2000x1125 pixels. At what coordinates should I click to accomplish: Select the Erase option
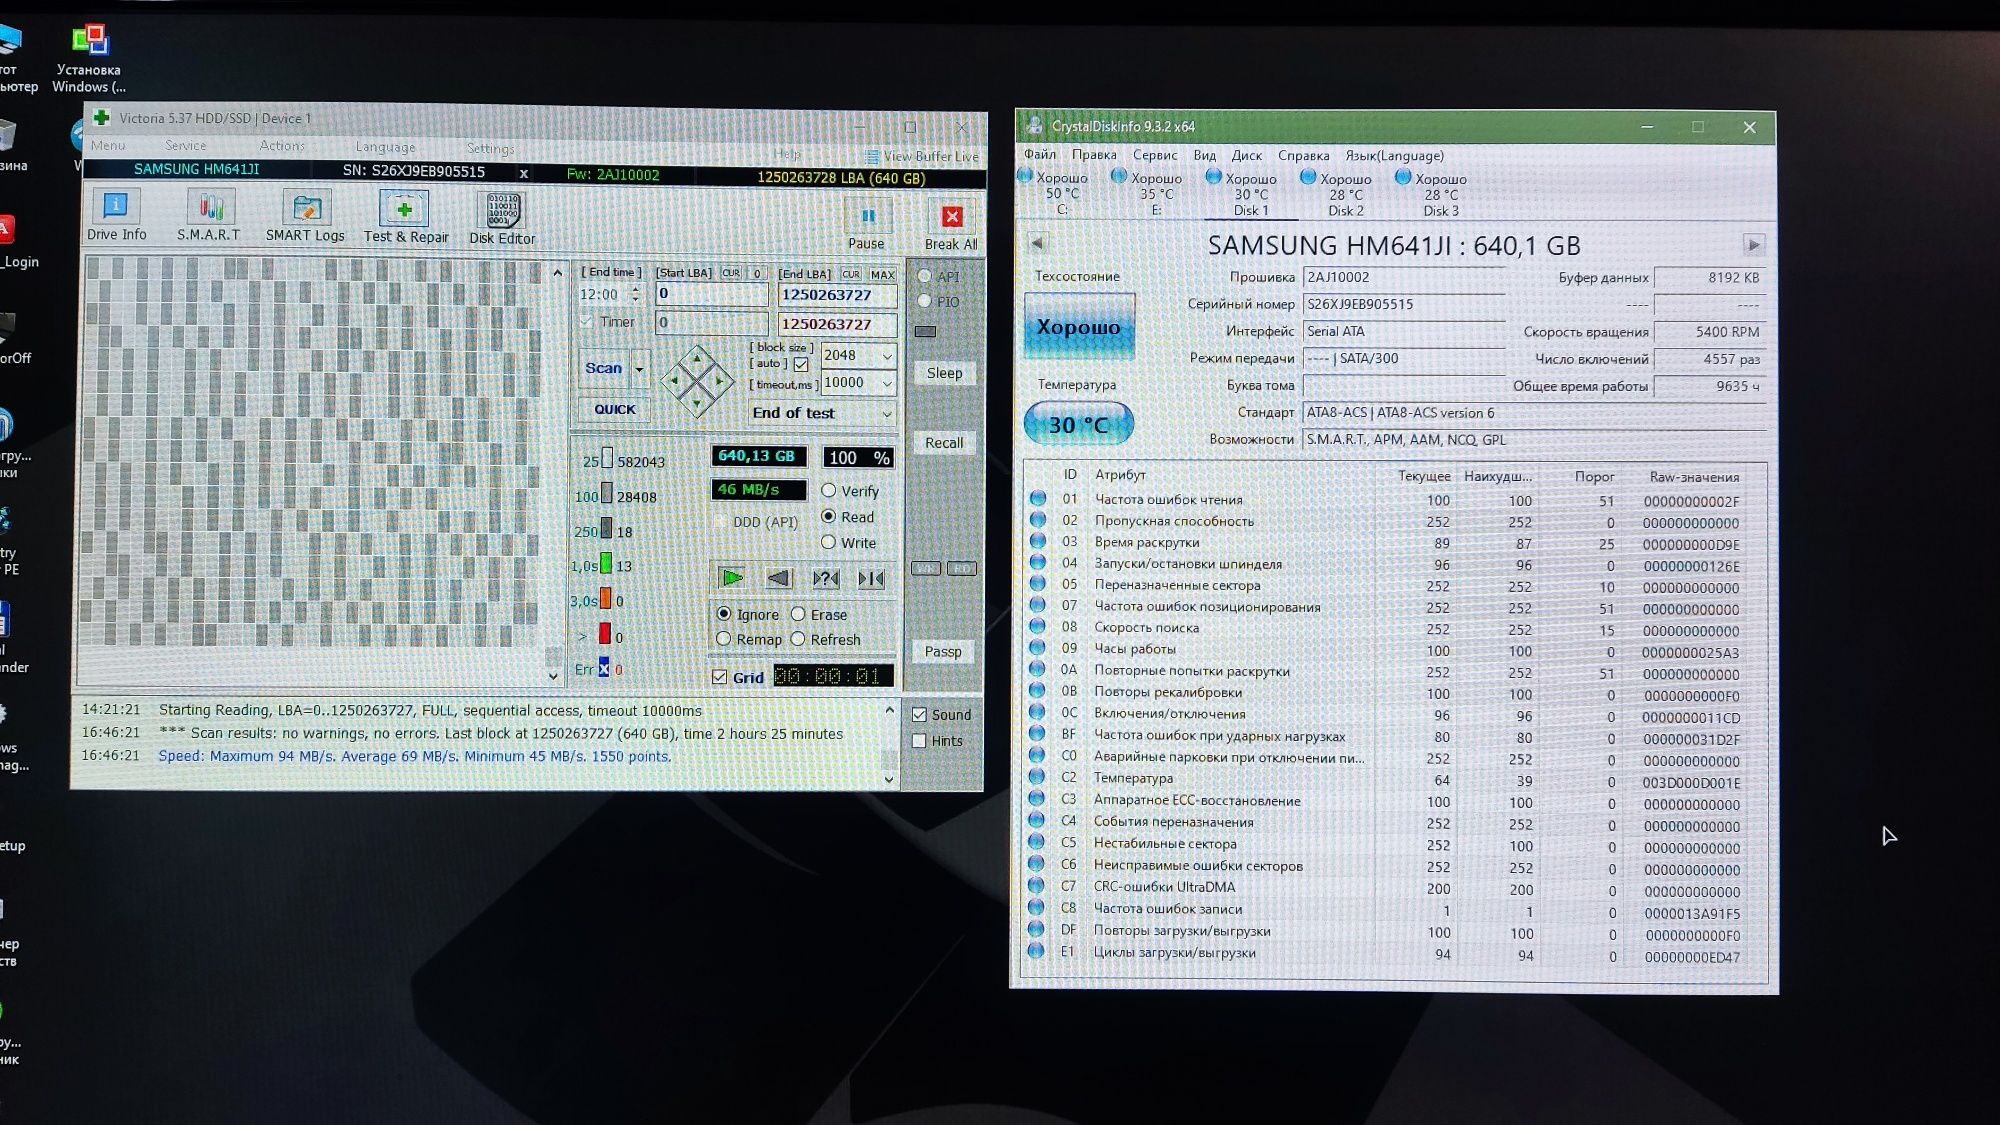point(798,614)
